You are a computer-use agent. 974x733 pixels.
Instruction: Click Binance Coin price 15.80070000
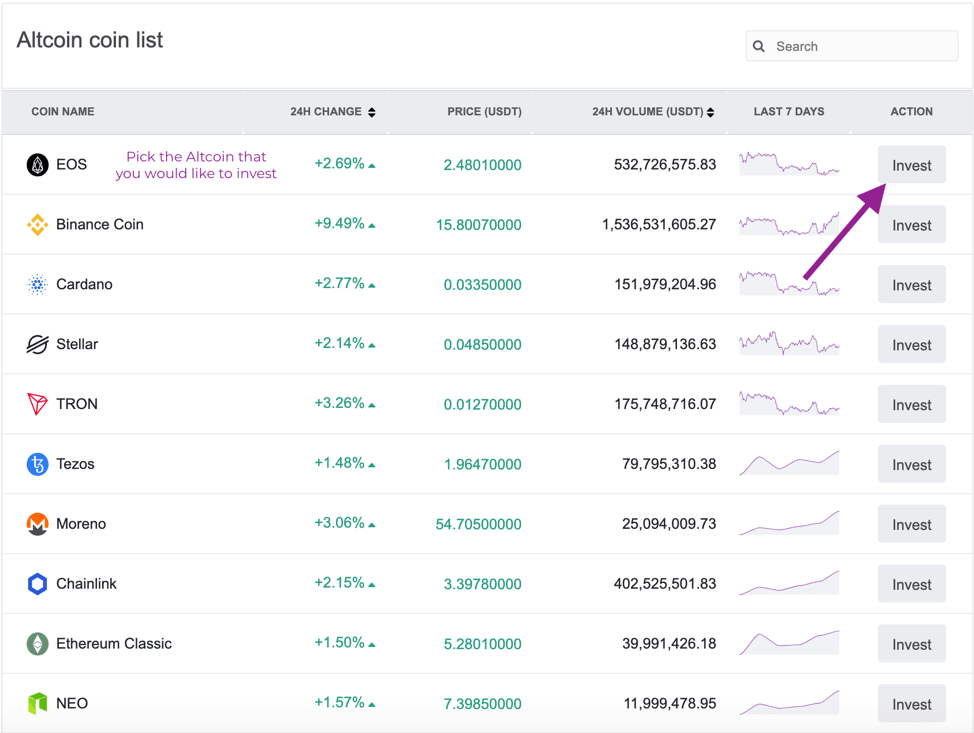[x=478, y=225]
